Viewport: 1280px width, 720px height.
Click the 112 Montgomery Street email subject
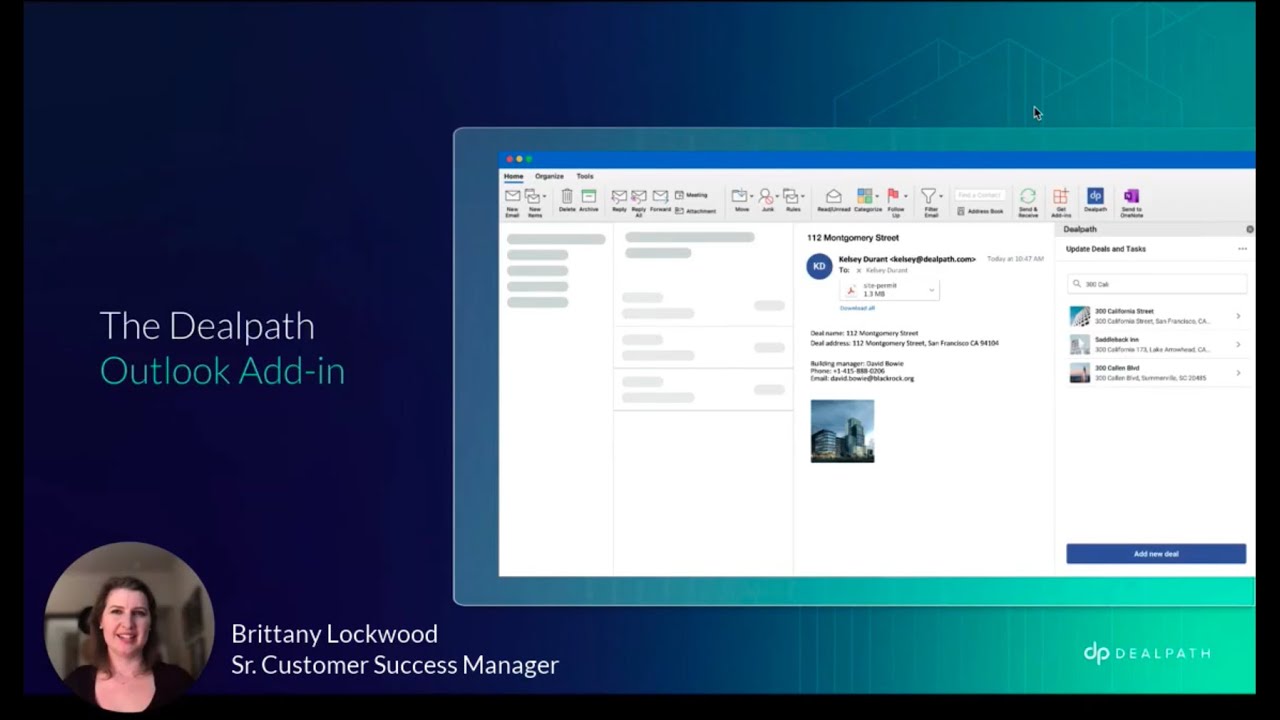[x=853, y=238]
